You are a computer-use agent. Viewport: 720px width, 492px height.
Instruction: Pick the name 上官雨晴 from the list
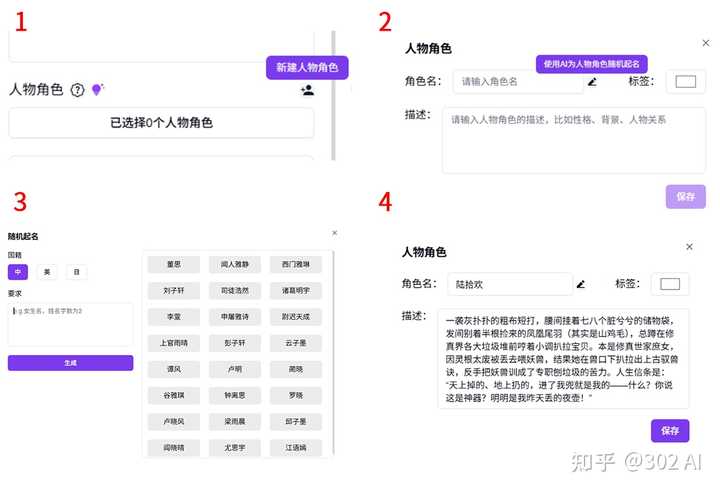(172, 343)
